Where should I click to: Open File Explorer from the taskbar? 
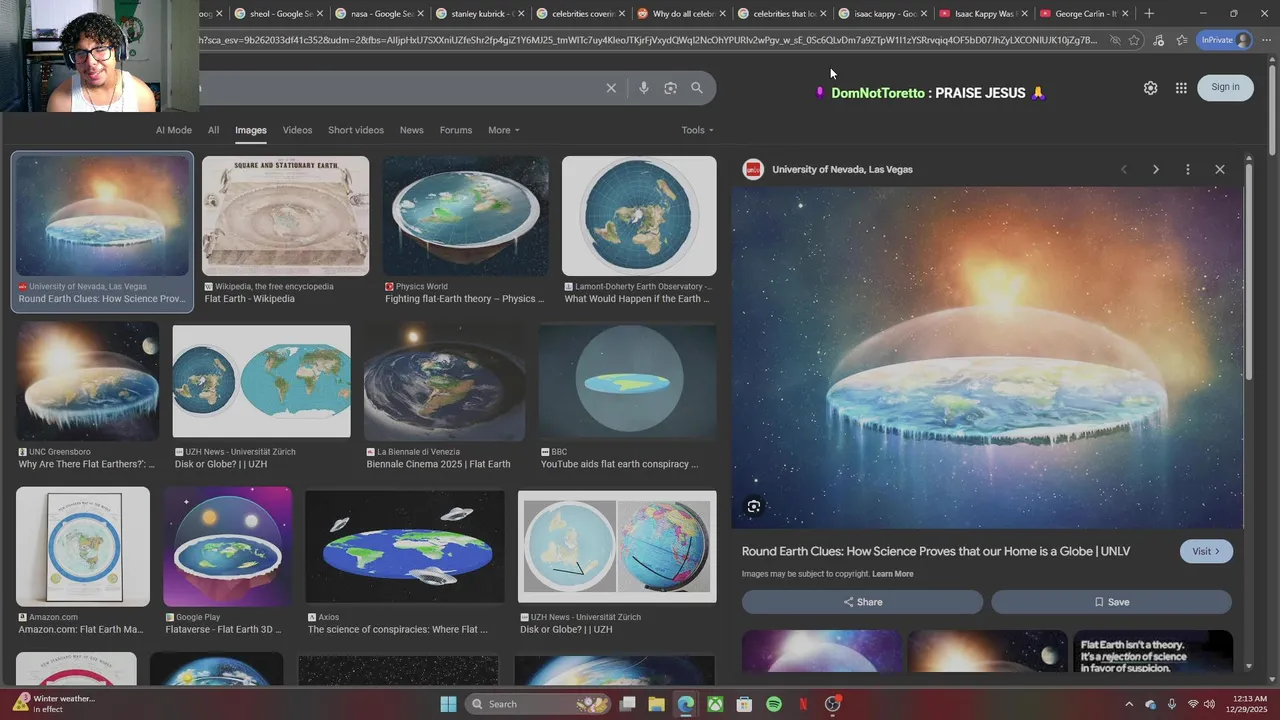coord(656,704)
